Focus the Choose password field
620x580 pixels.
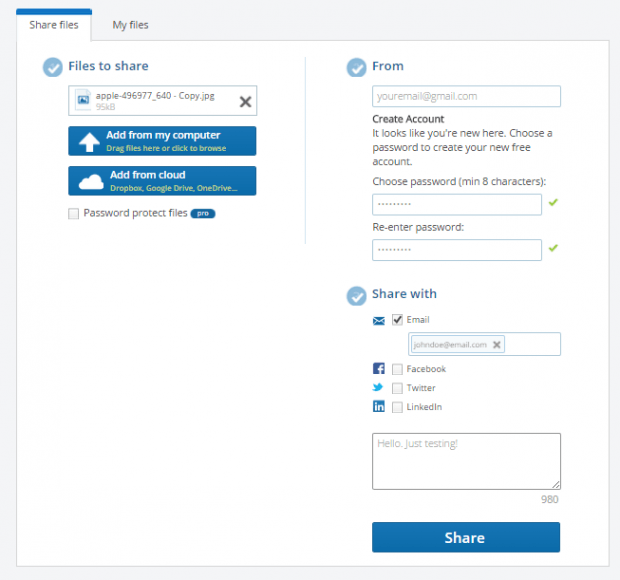point(457,204)
